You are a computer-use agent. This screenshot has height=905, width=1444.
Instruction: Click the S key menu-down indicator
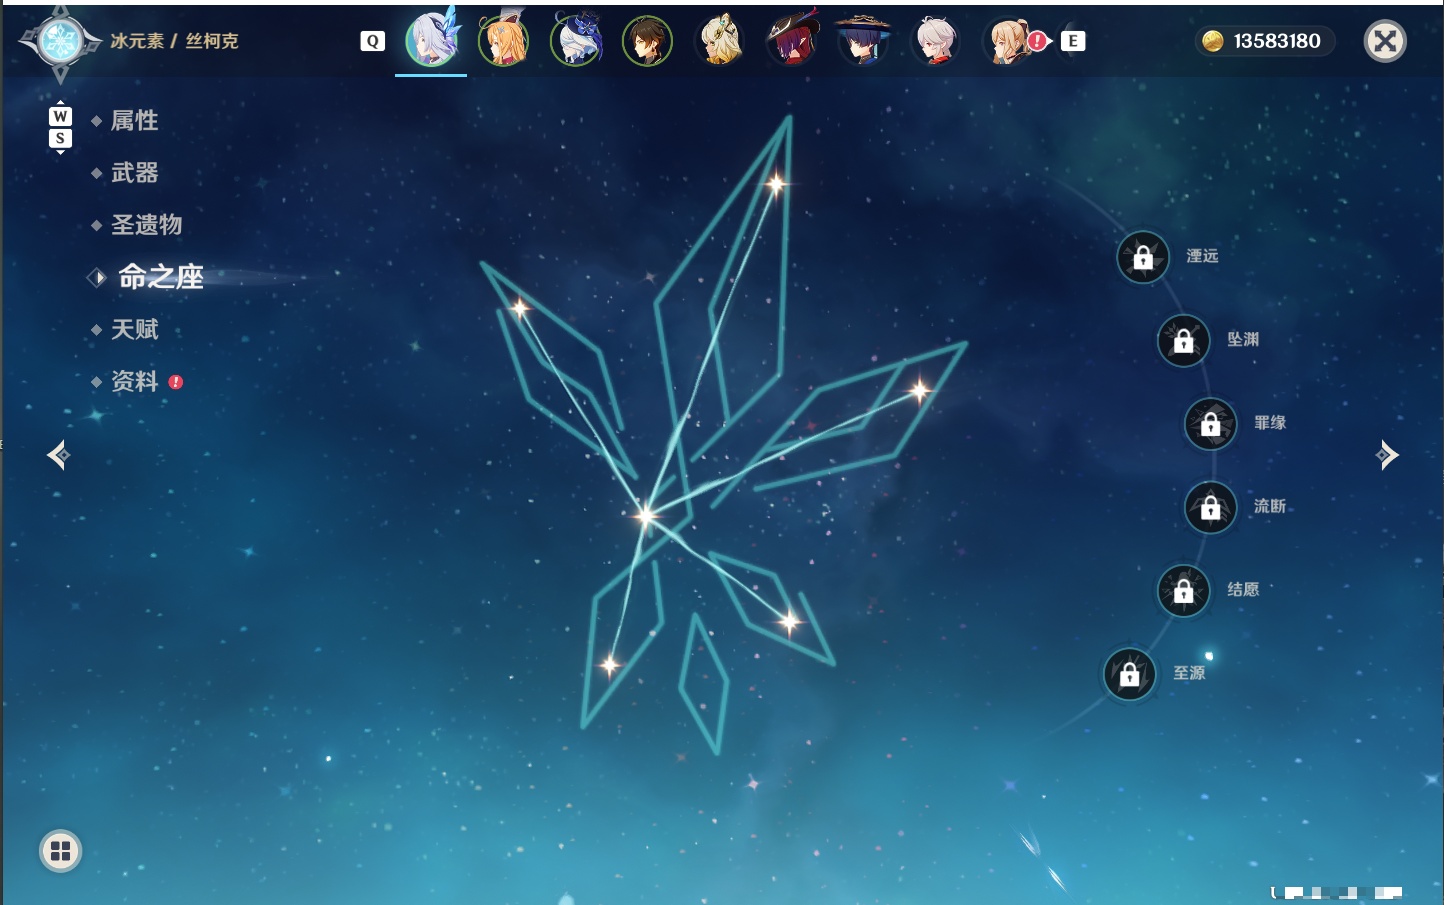coord(60,138)
